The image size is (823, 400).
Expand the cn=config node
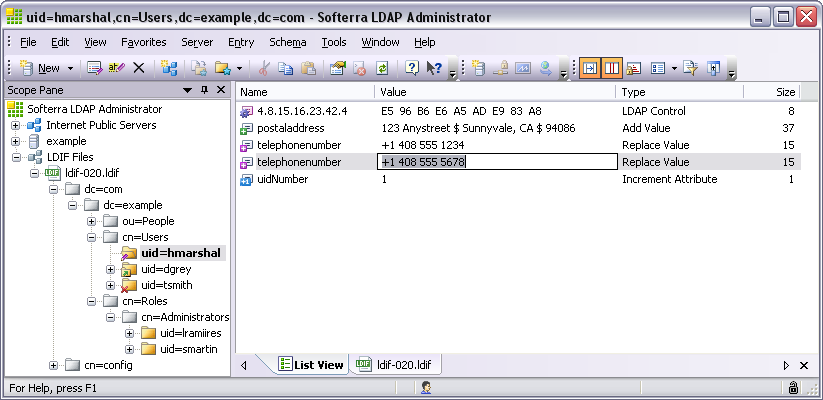coord(54,365)
